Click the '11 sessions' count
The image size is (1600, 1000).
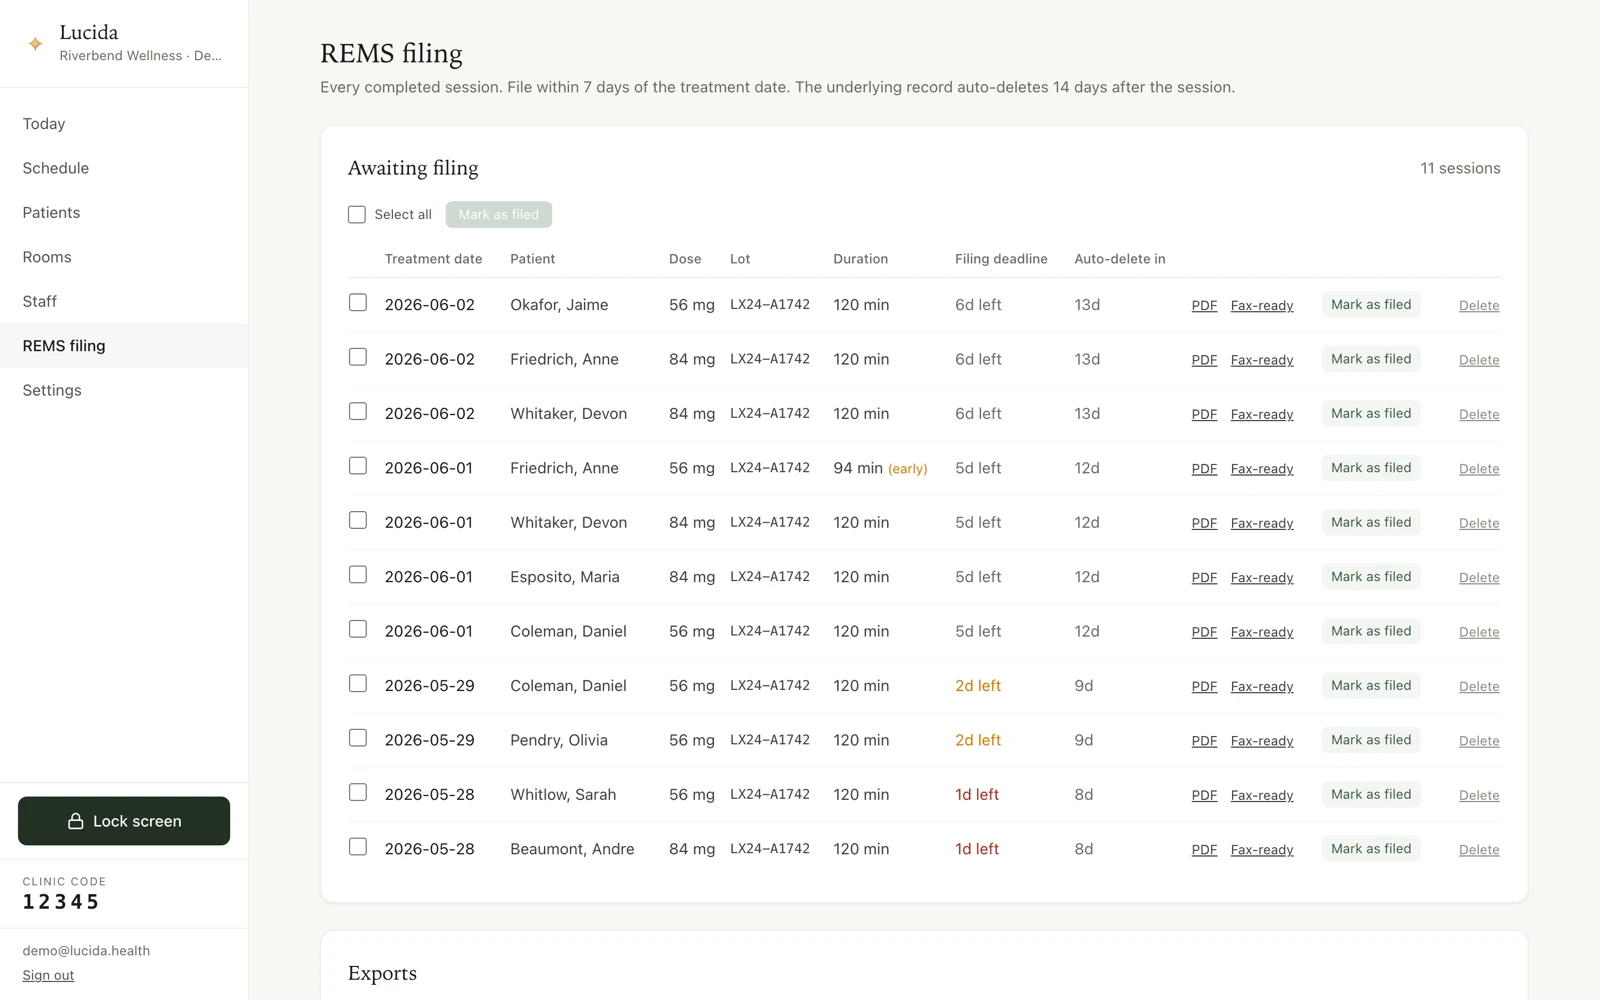[1460, 168]
